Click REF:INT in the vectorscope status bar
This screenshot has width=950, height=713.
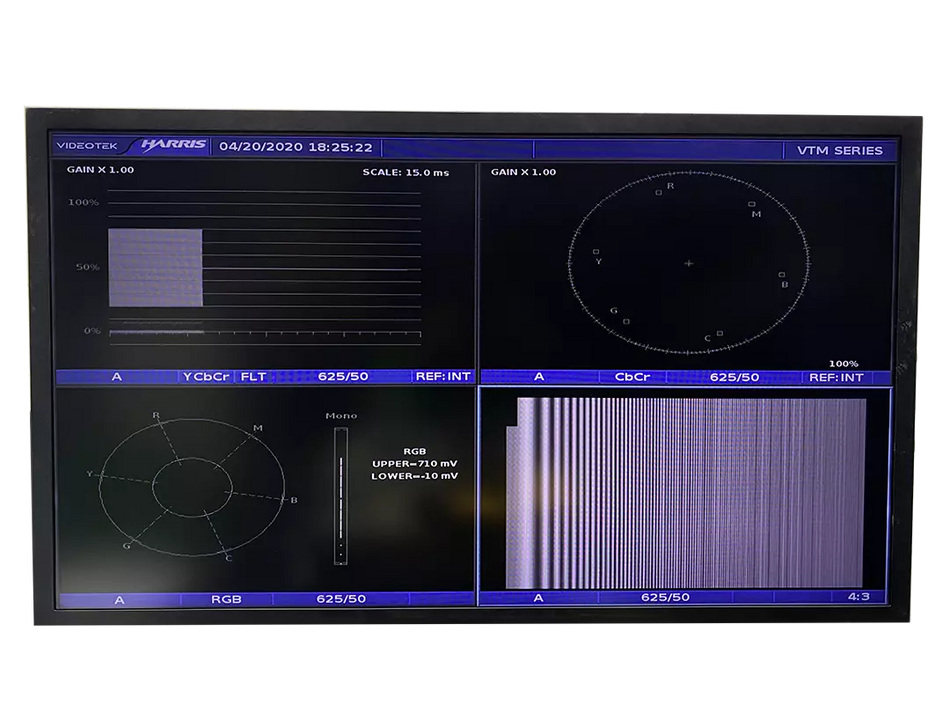point(837,377)
